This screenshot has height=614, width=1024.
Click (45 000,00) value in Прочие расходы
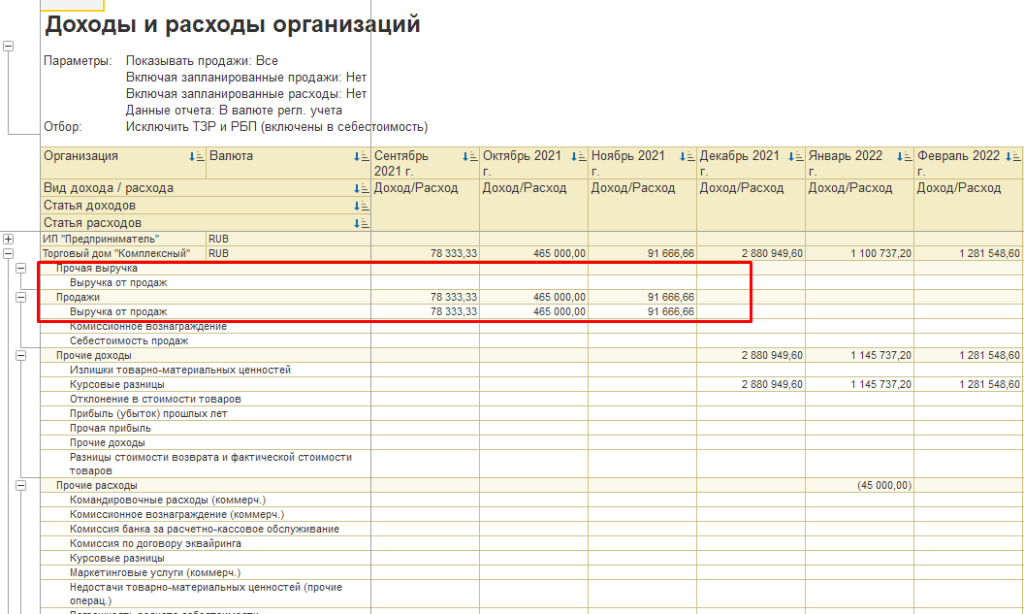pos(884,485)
